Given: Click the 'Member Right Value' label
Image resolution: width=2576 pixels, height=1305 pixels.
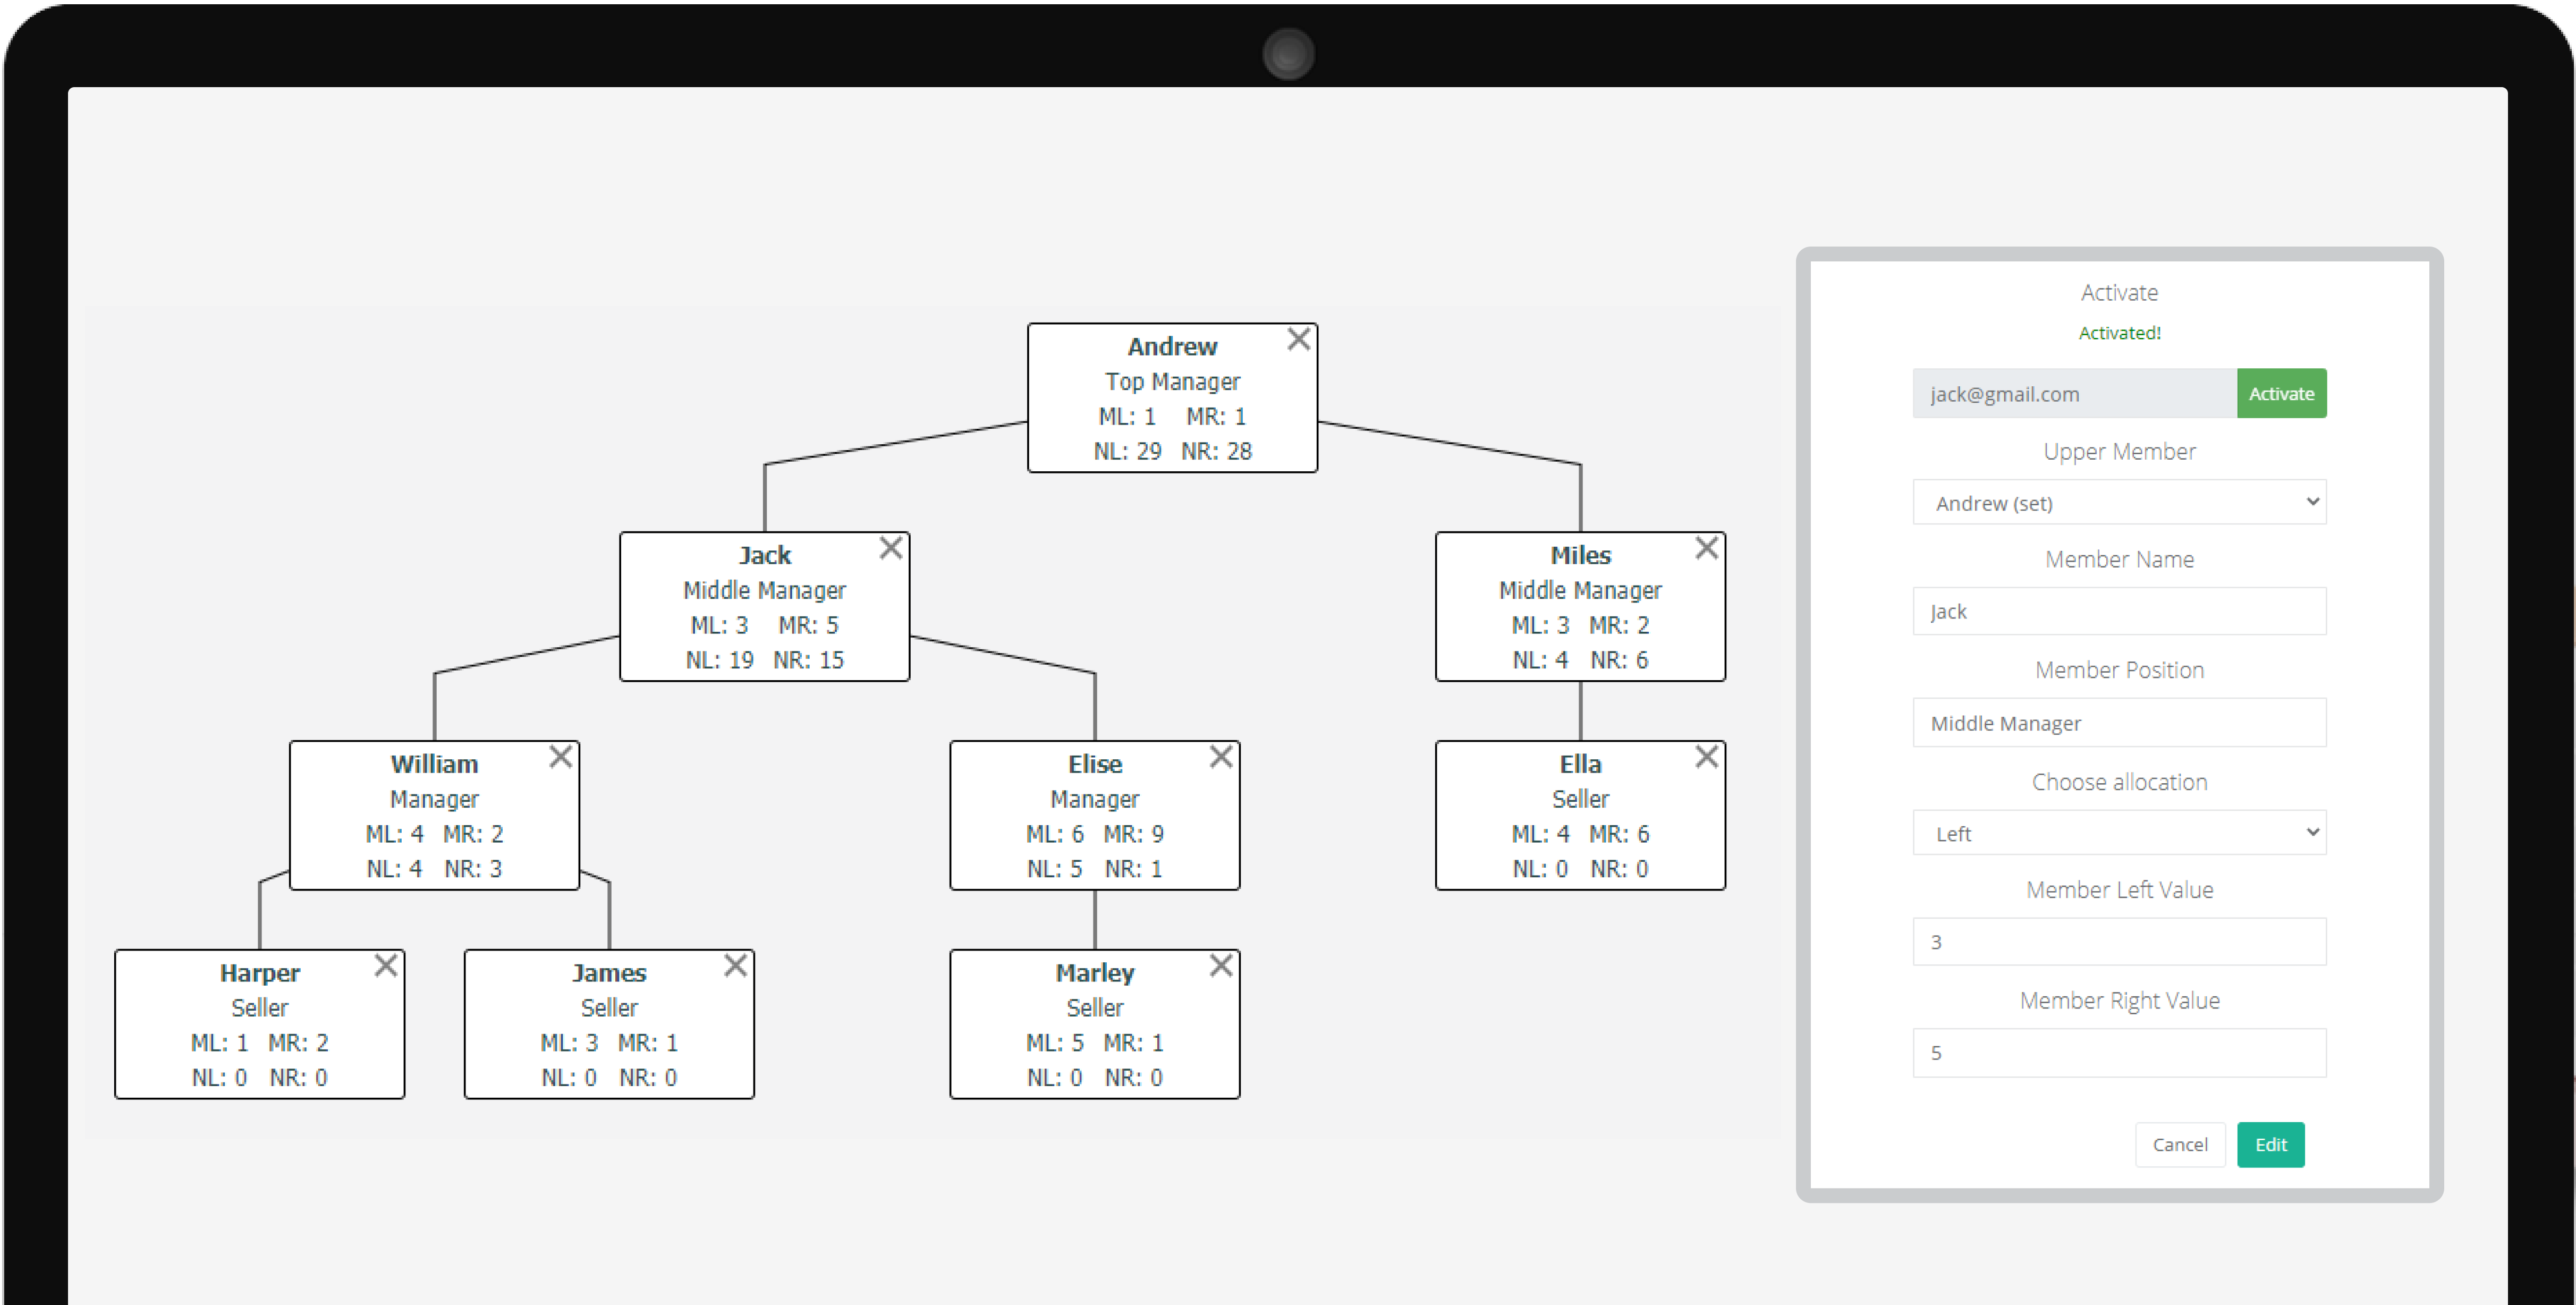Looking at the screenshot, I should point(2119,1000).
